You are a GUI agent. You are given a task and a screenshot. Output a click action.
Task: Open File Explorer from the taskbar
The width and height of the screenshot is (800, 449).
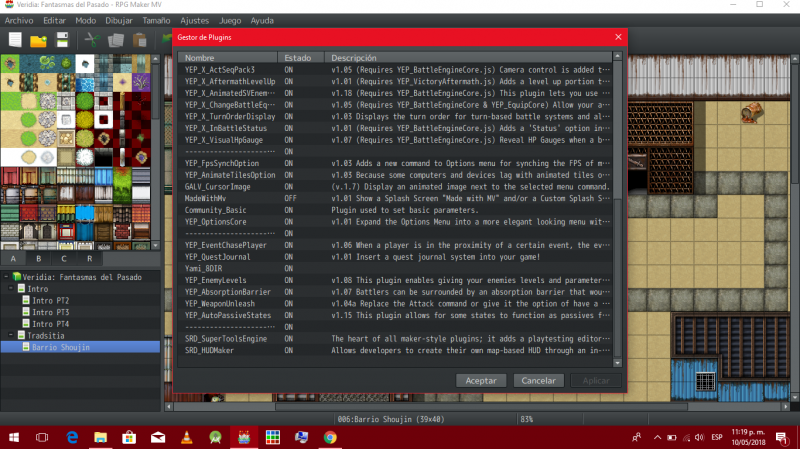coord(101,437)
